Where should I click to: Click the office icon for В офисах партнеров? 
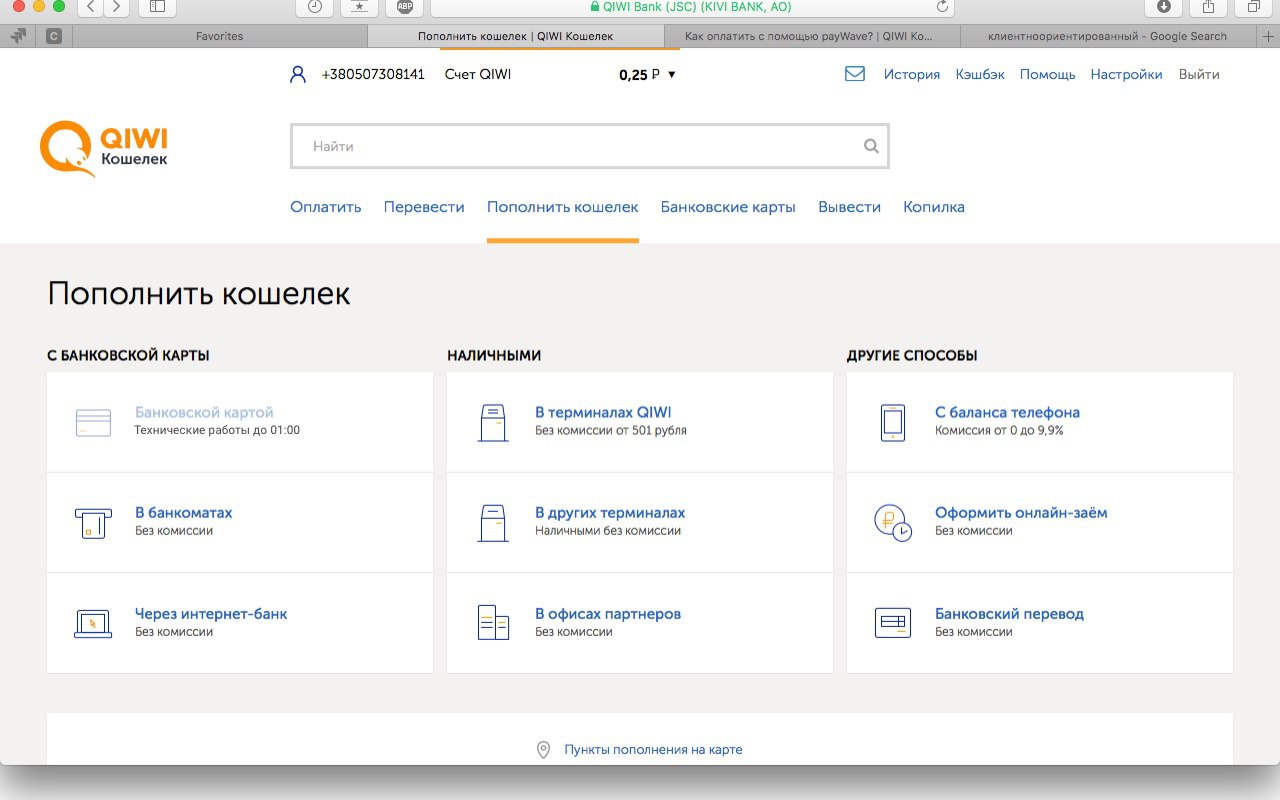pos(493,623)
